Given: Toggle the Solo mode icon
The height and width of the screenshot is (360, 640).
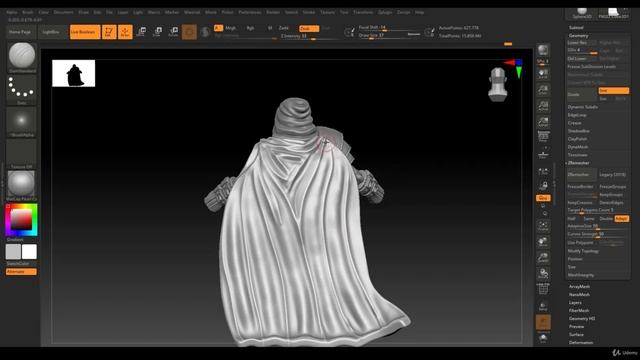Looking at the screenshot, I should [x=543, y=339].
